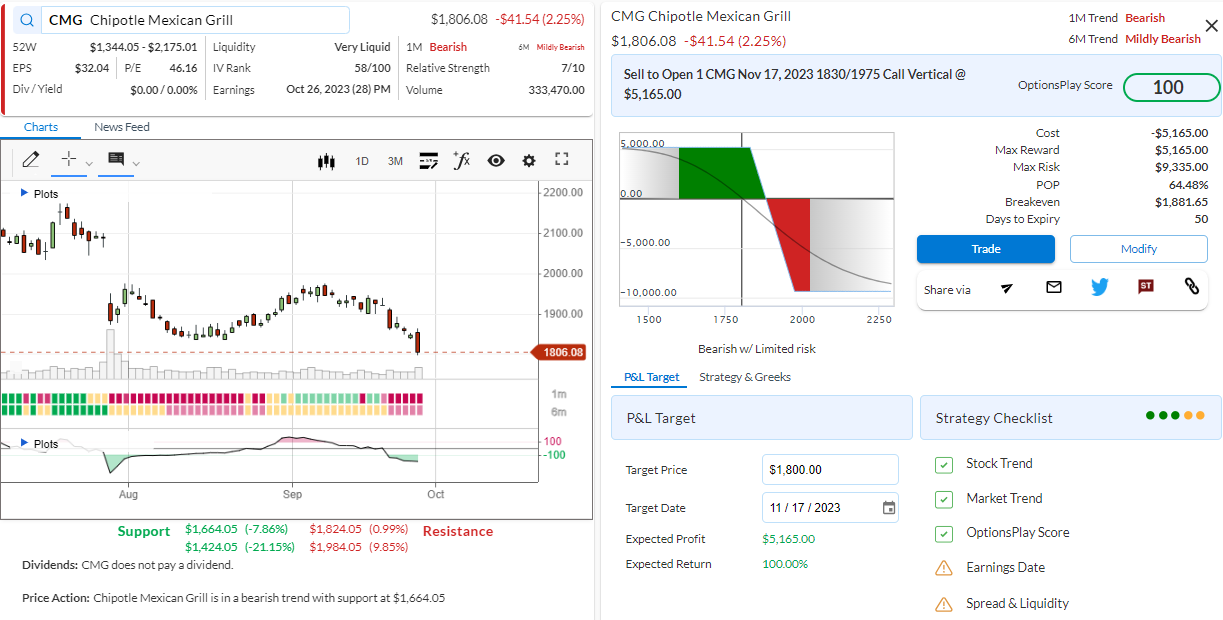Select the pencil drawing tool

30,159
